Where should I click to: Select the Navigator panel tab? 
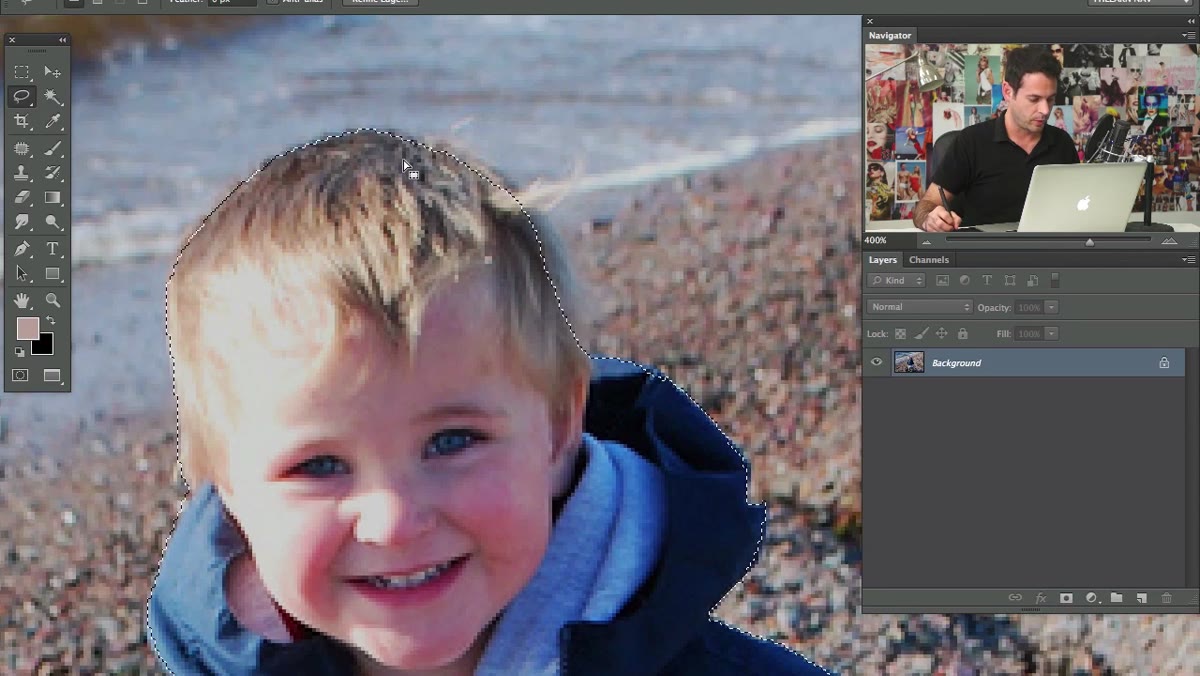[x=890, y=36]
